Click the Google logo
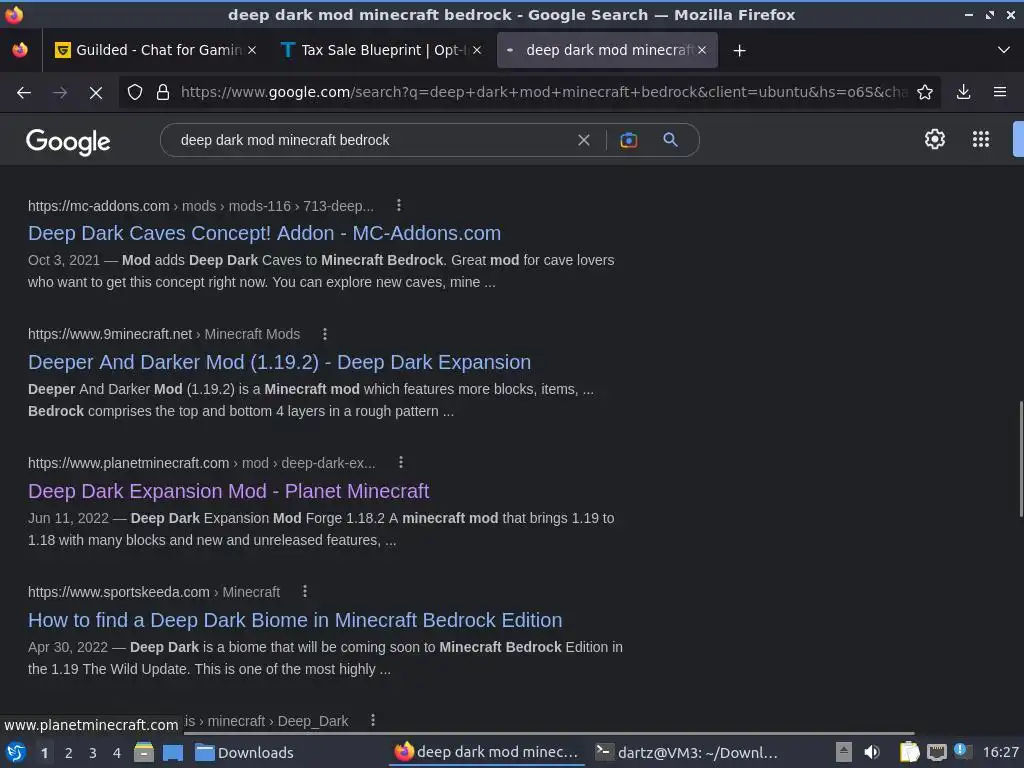Screen dimensions: 1024x768 (68, 141)
